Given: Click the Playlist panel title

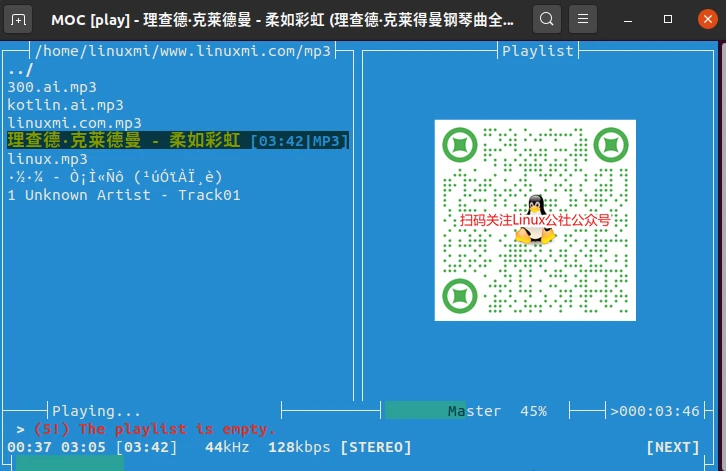Looking at the screenshot, I should coord(538,51).
